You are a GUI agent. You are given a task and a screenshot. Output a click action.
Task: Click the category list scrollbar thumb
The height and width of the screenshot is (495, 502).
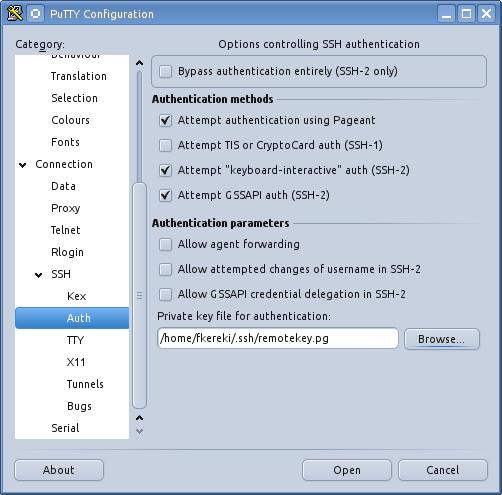click(139, 295)
